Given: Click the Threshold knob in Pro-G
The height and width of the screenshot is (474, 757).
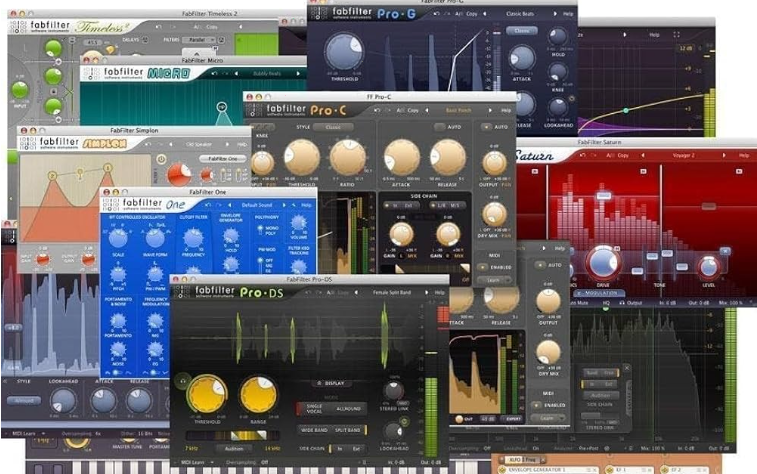Looking at the screenshot, I should pos(344,52).
